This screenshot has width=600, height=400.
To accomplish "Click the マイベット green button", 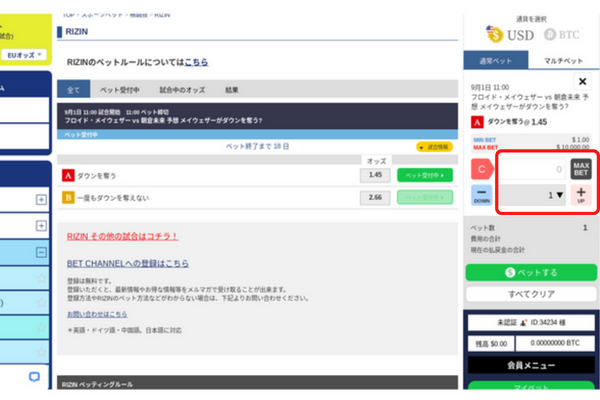I will pos(531,386).
